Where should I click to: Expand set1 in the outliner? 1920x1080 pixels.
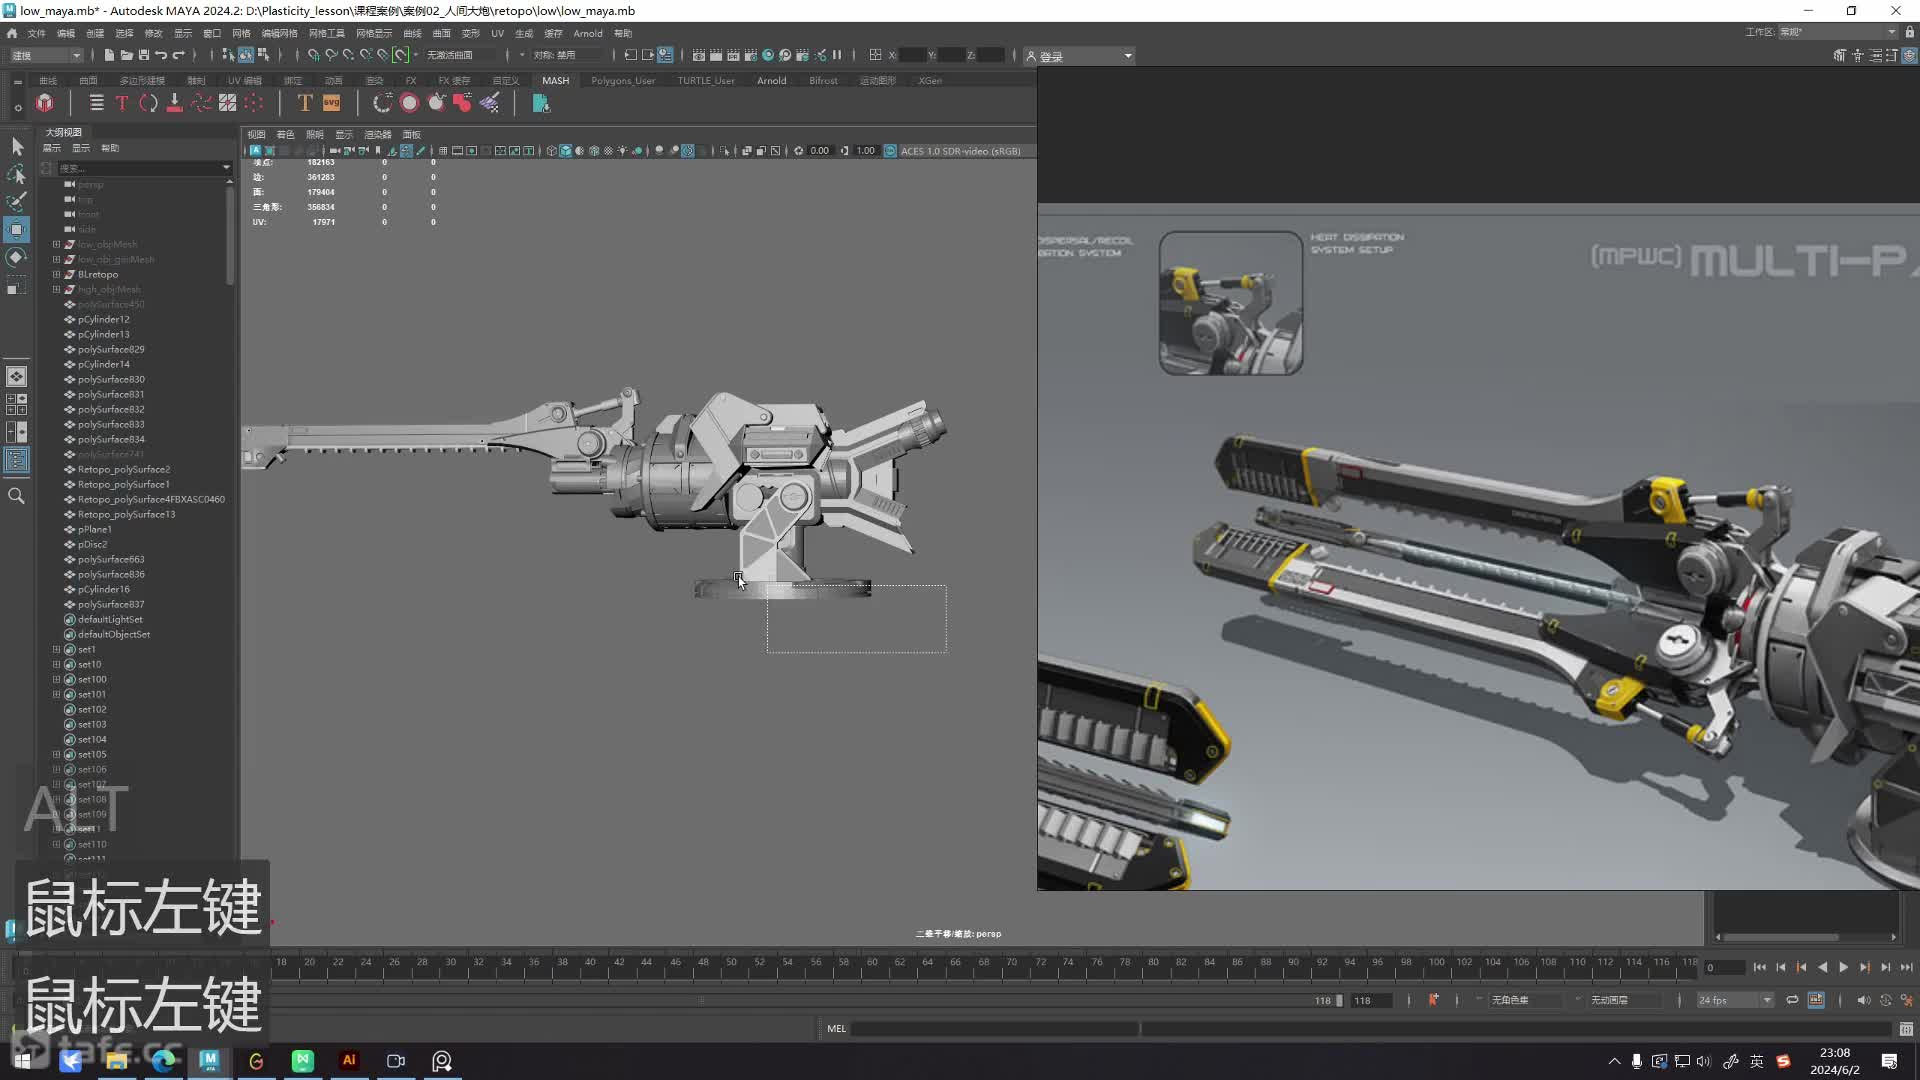(57, 649)
